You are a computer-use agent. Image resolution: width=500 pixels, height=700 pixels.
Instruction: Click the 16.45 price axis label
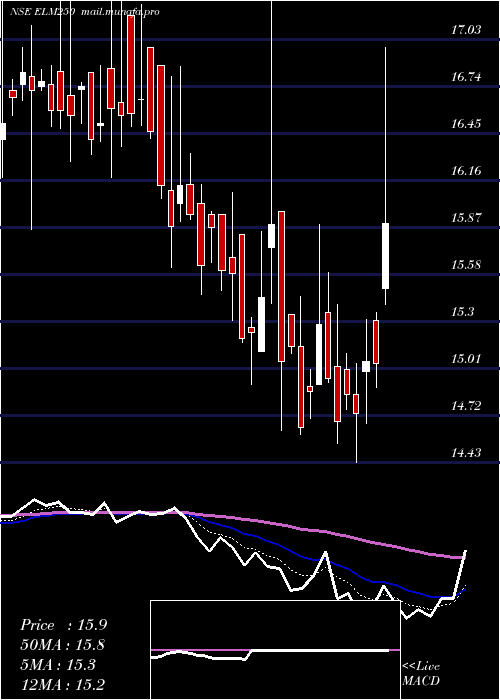[x=466, y=124]
